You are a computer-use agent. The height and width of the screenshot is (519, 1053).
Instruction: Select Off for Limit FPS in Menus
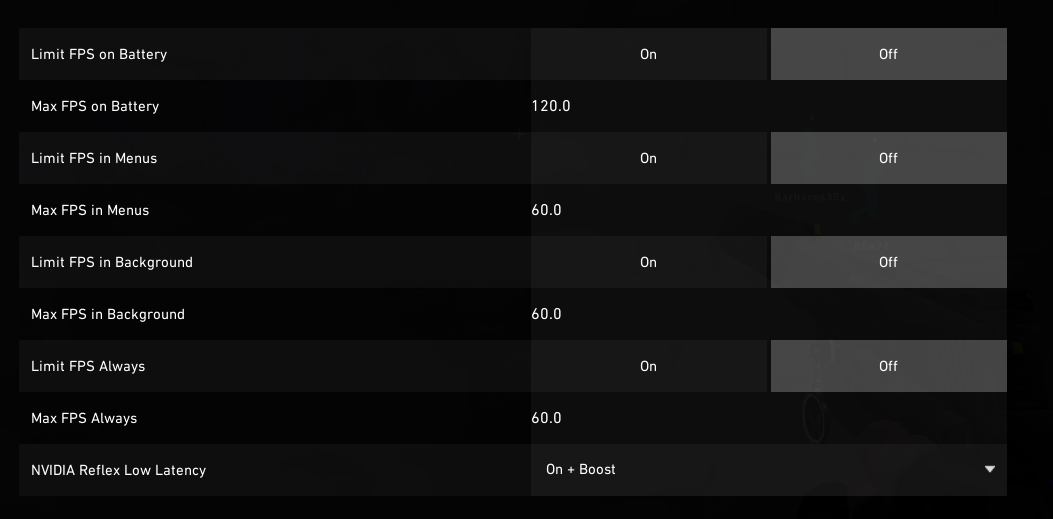888,158
